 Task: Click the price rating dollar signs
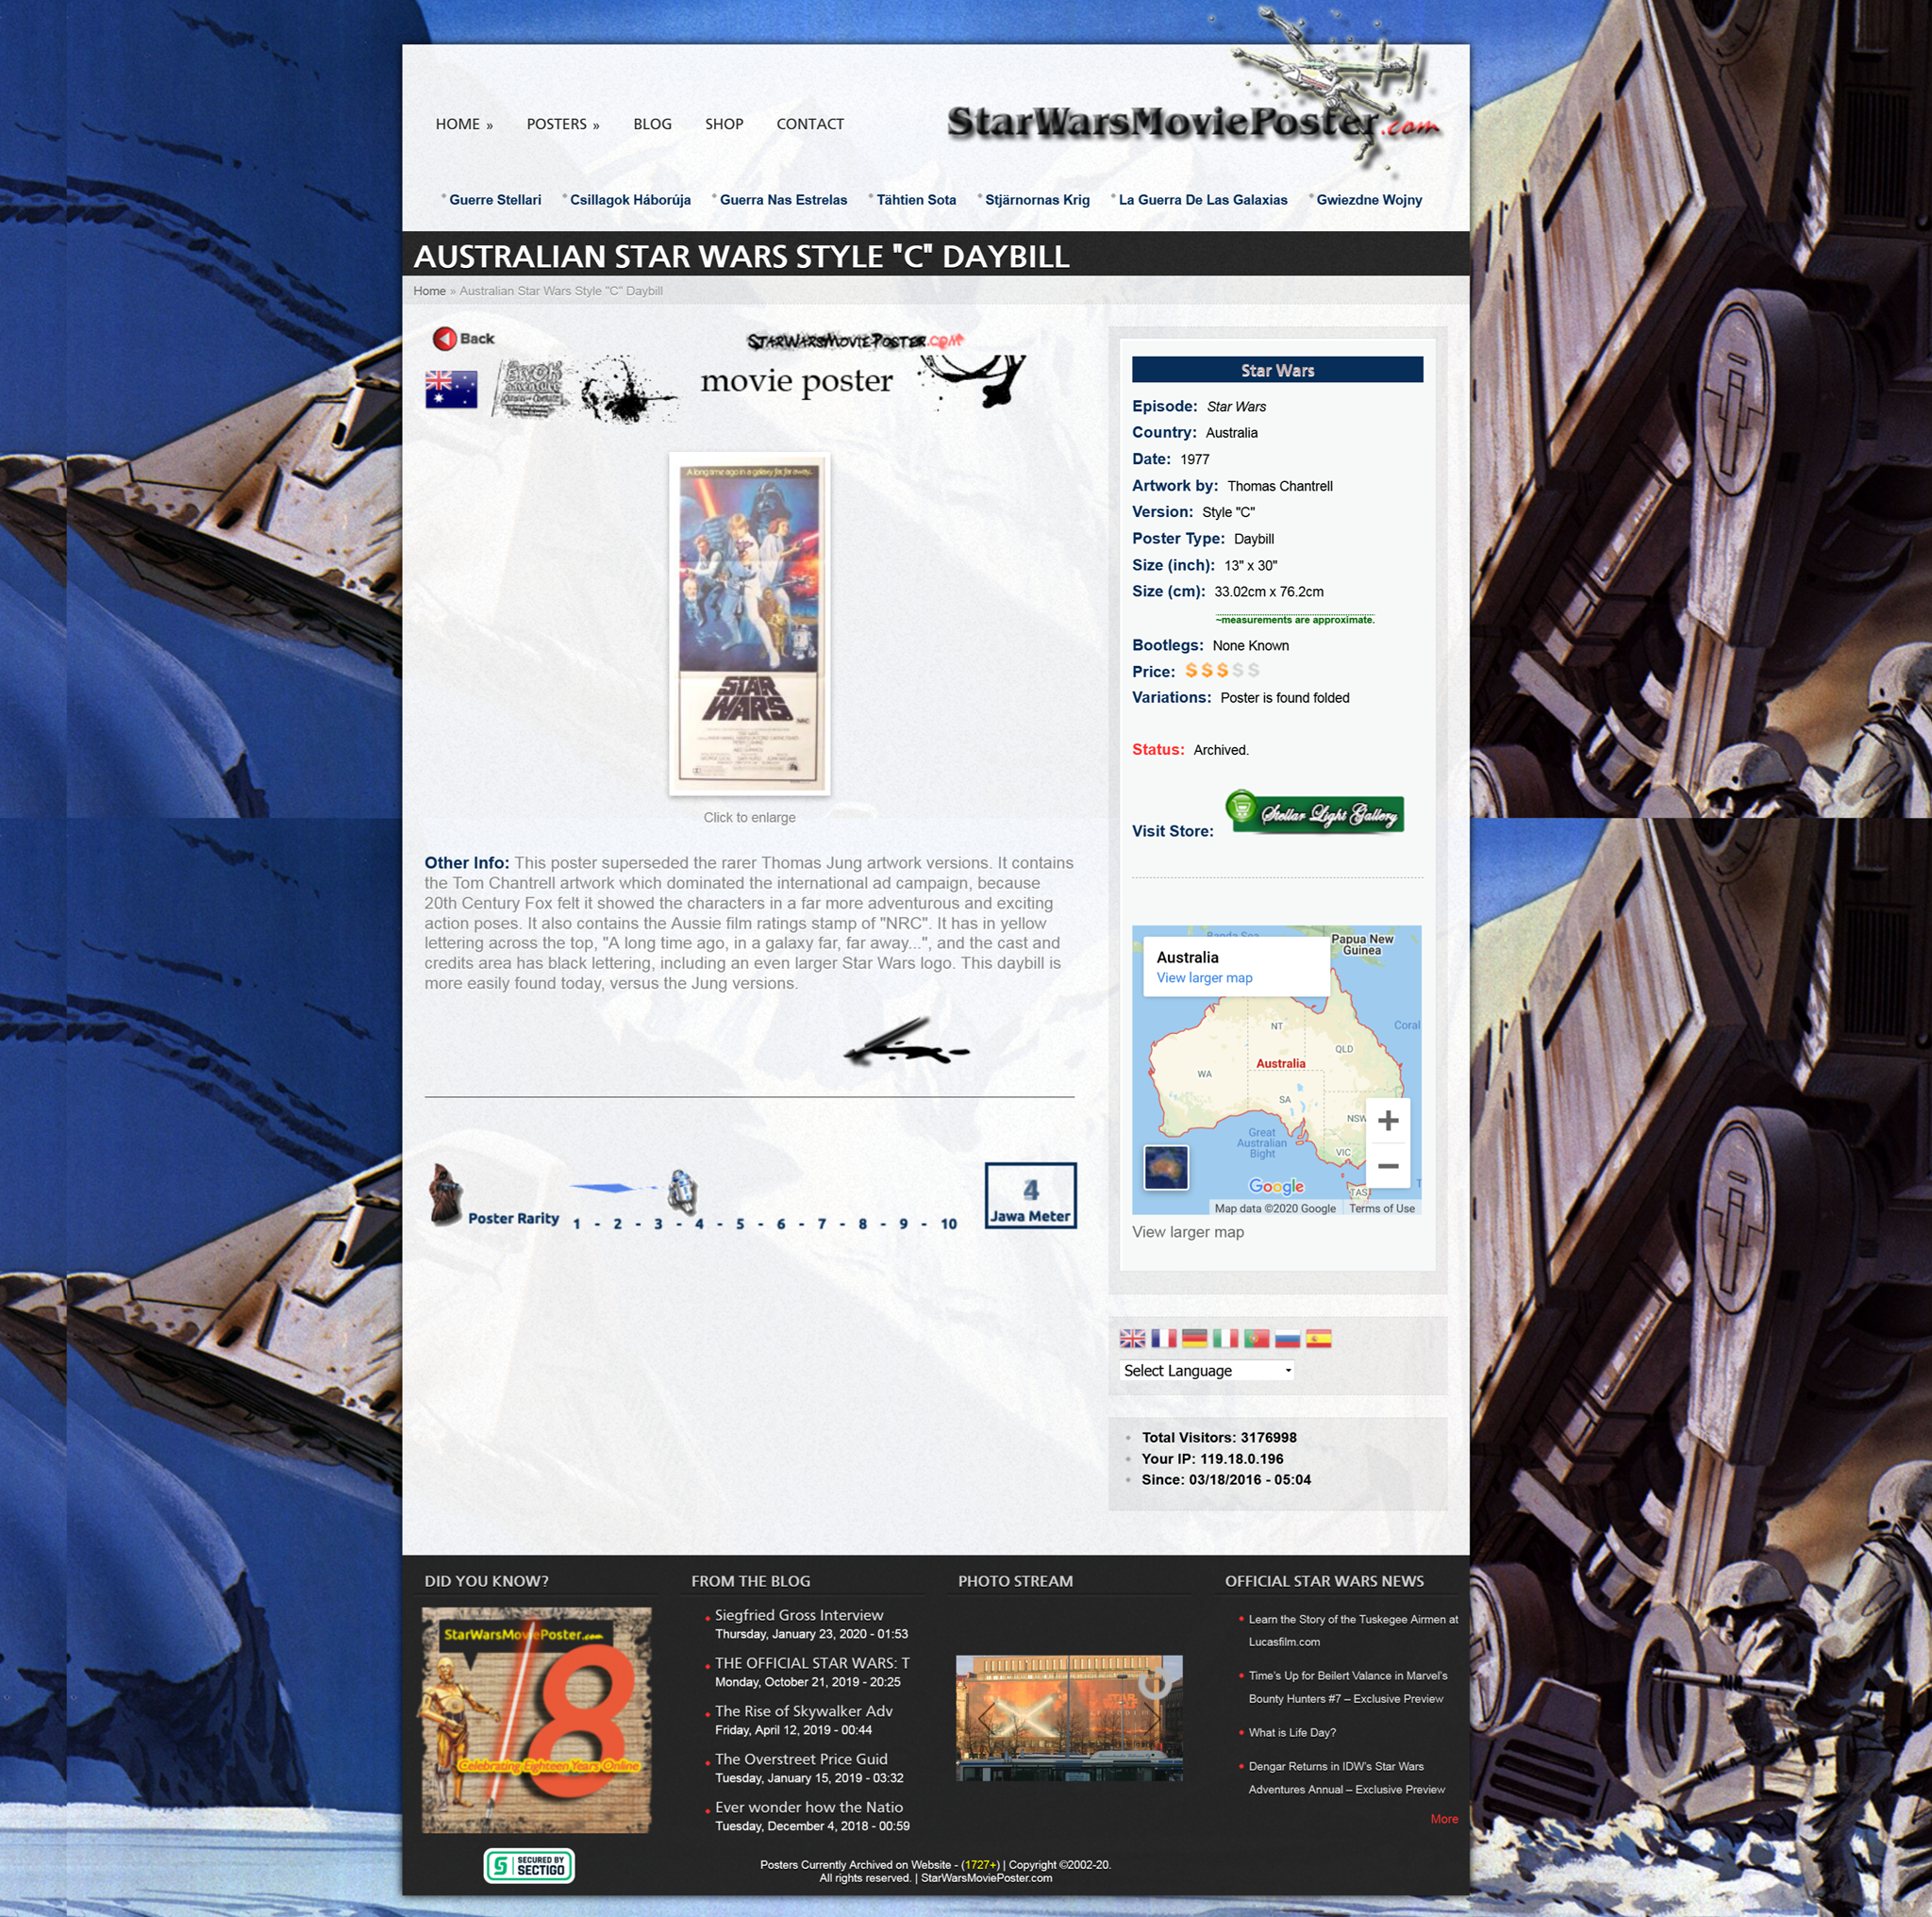tap(1222, 671)
